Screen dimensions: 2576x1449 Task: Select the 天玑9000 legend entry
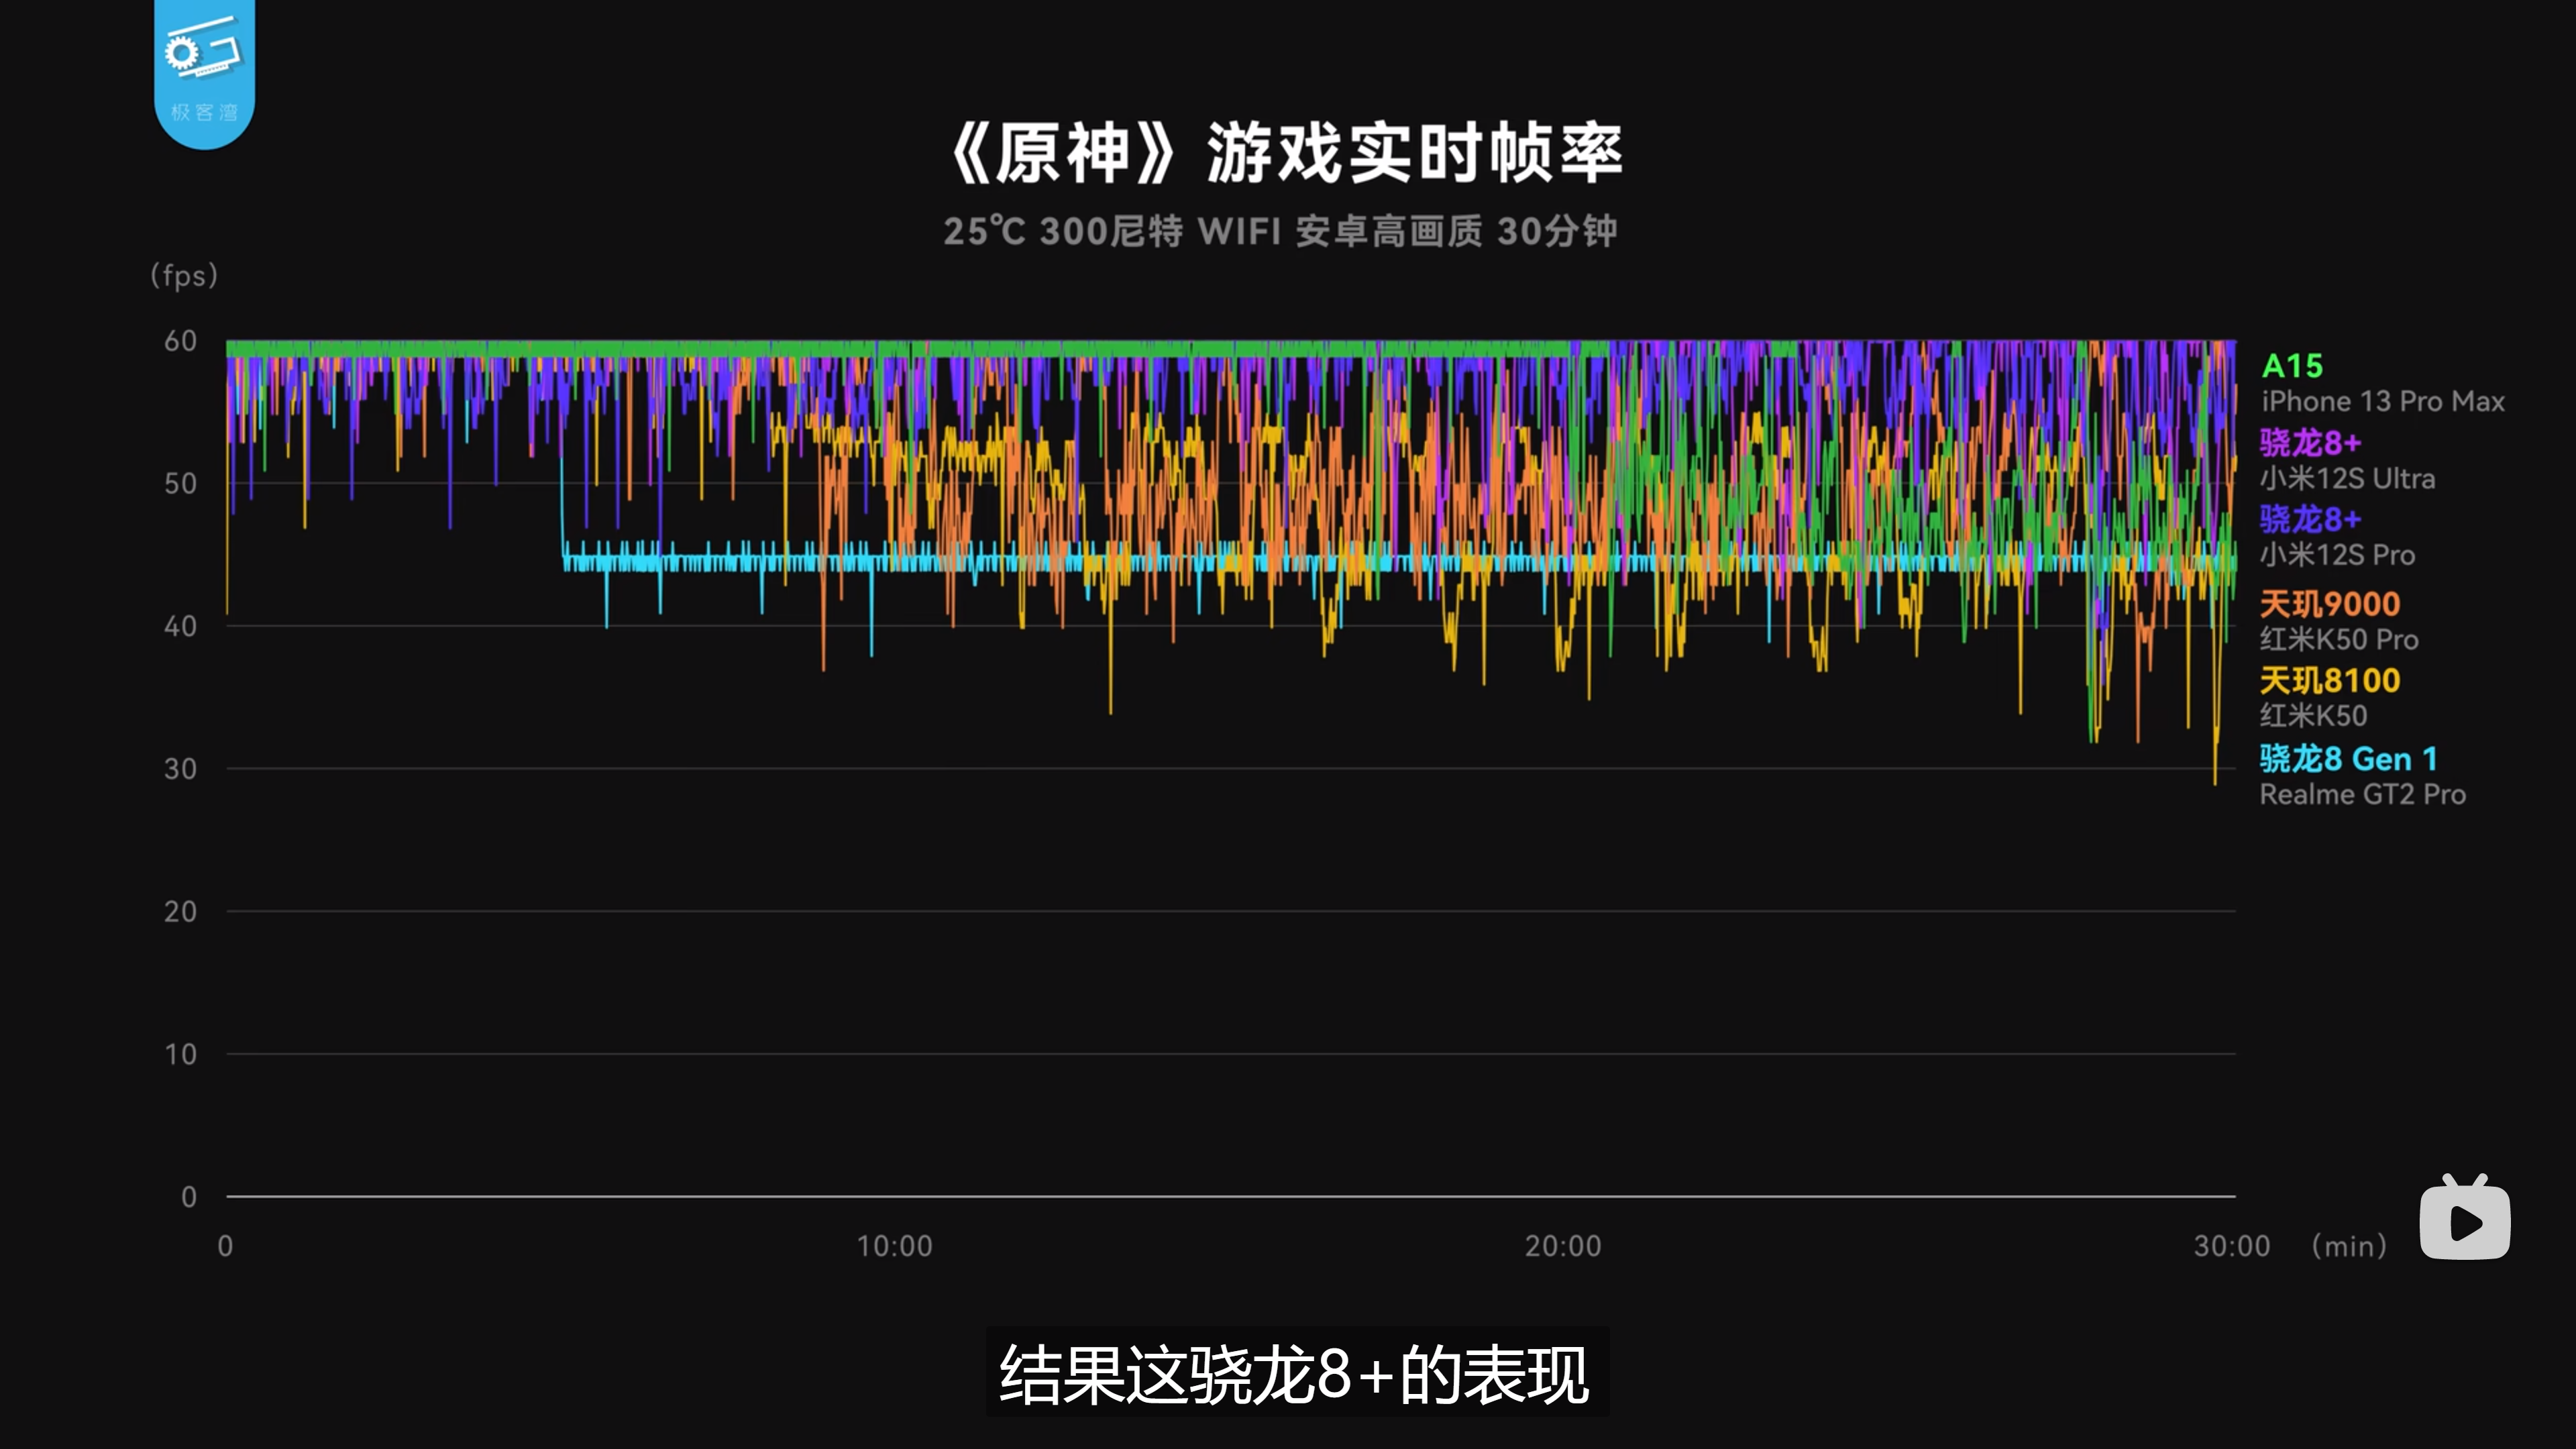click(x=2329, y=604)
